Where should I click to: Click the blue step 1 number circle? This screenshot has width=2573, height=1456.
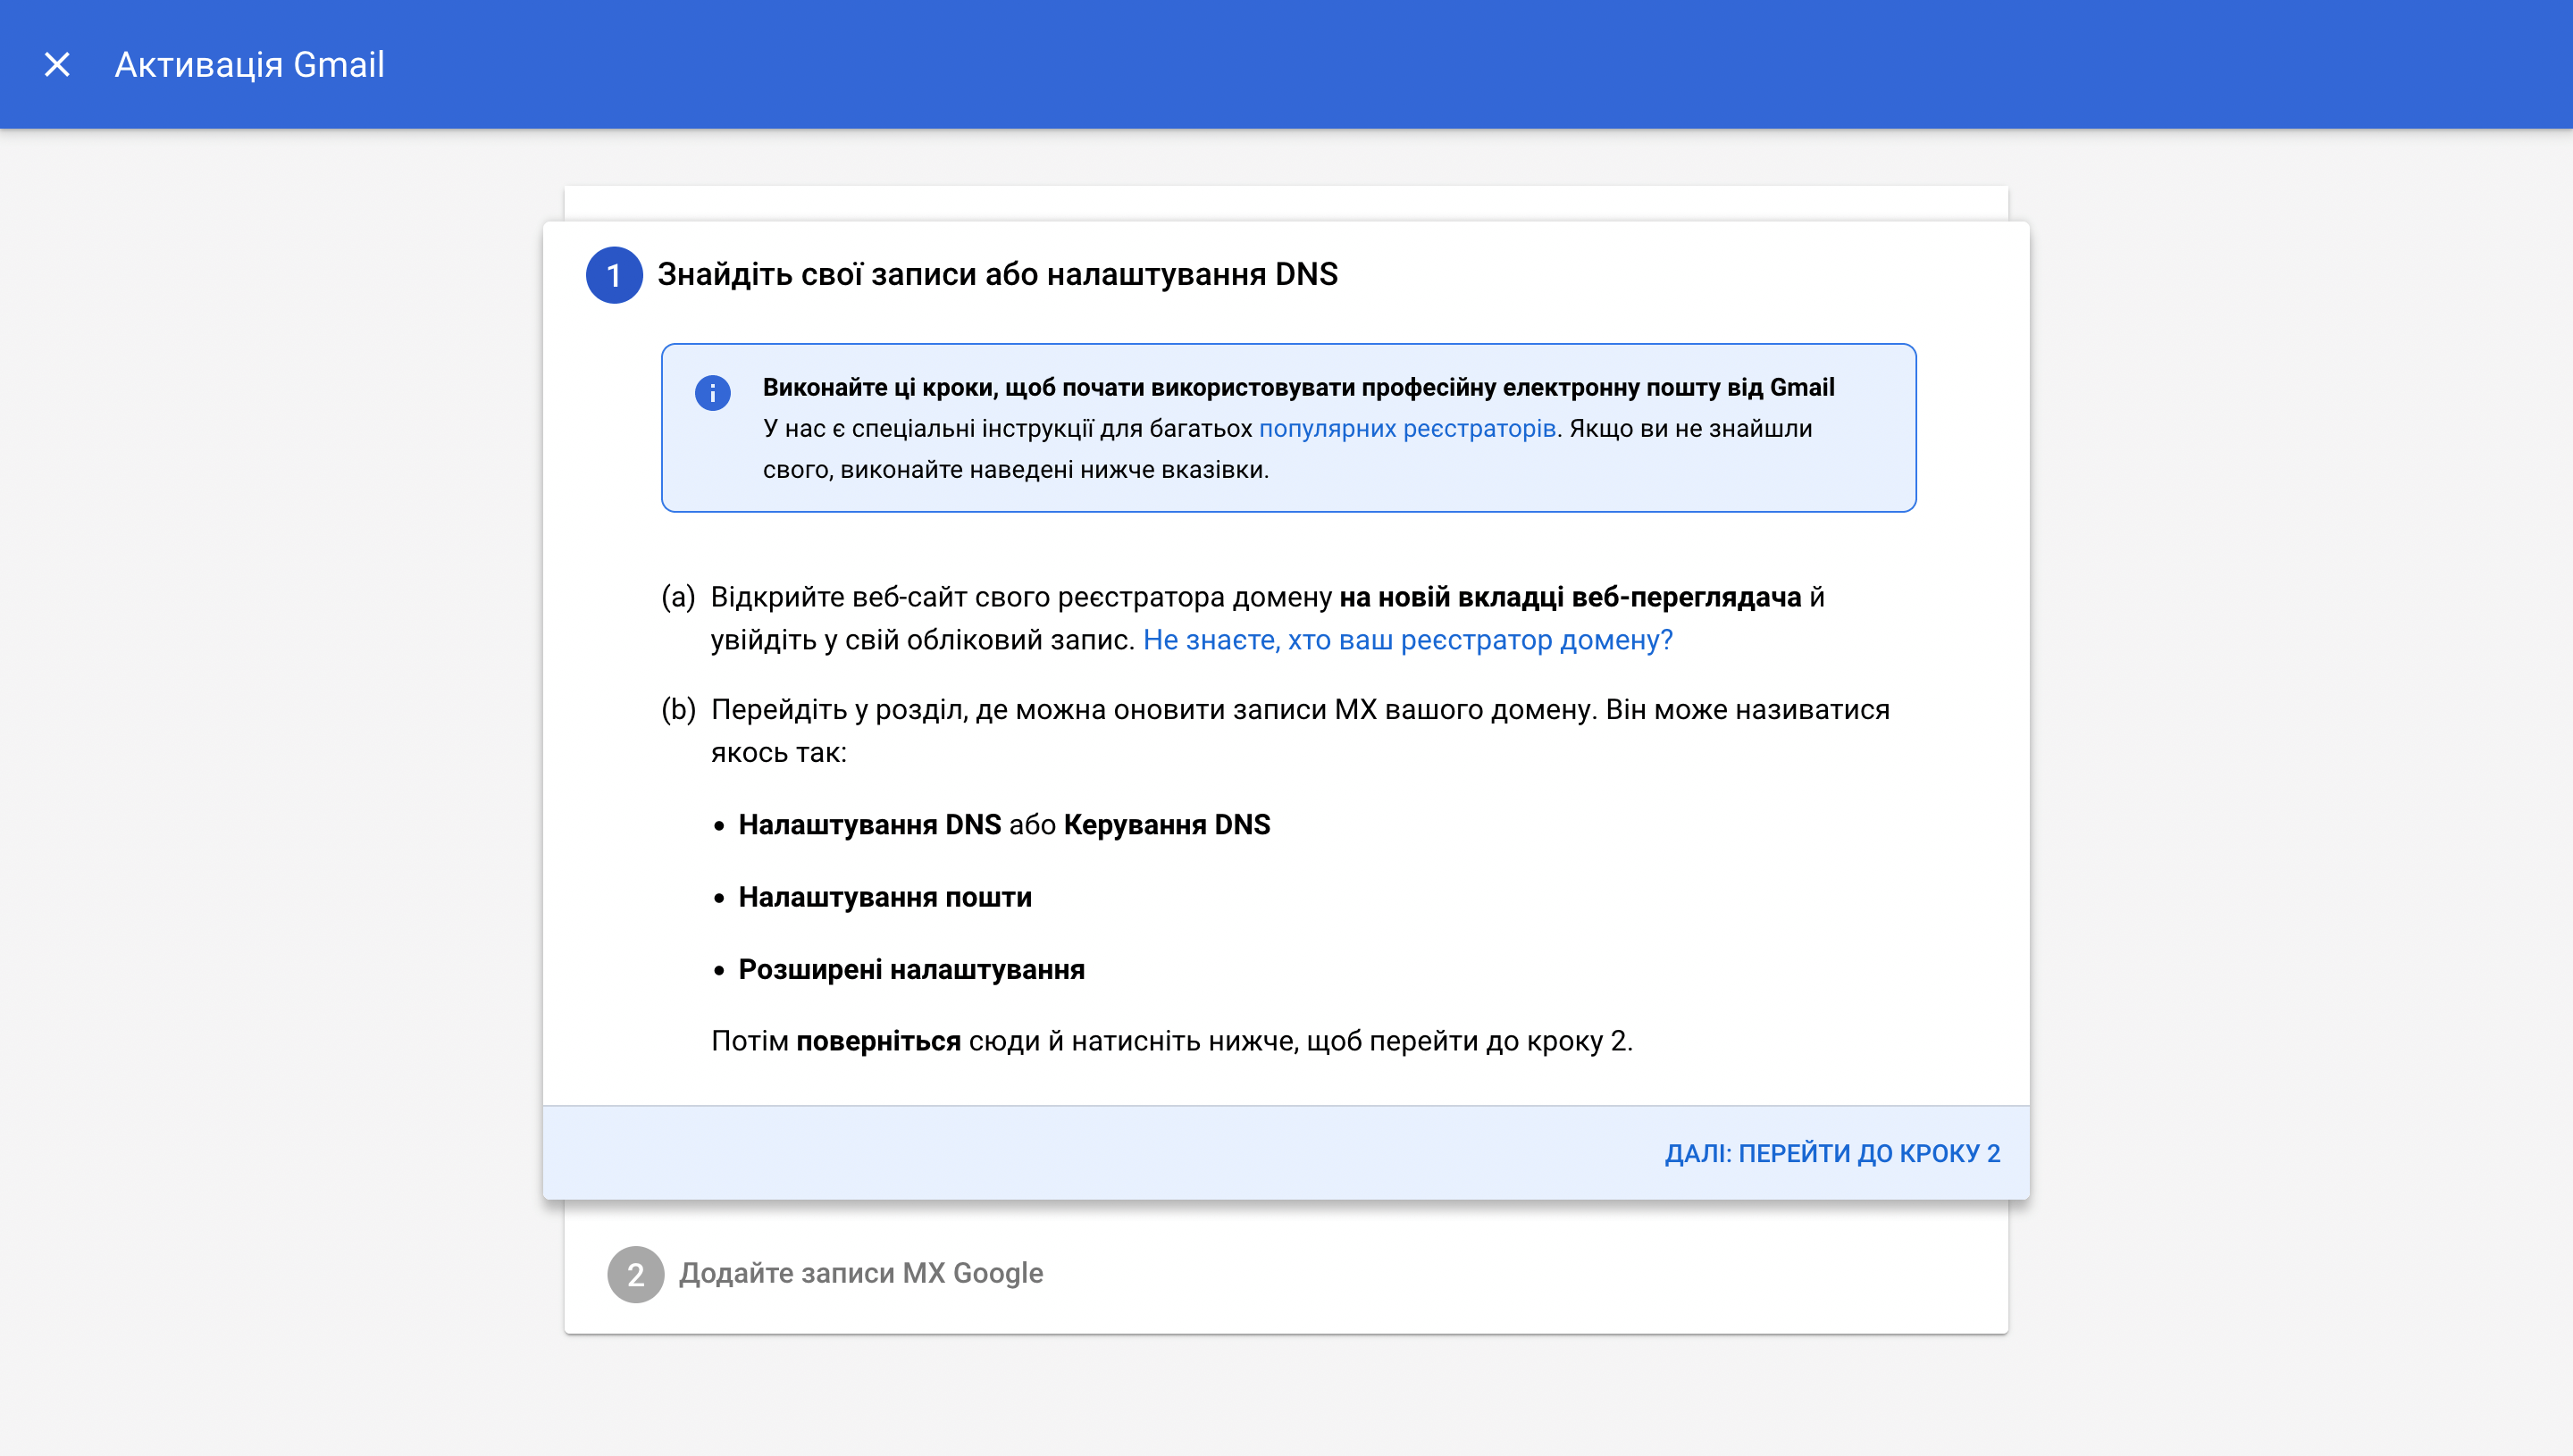point(614,275)
